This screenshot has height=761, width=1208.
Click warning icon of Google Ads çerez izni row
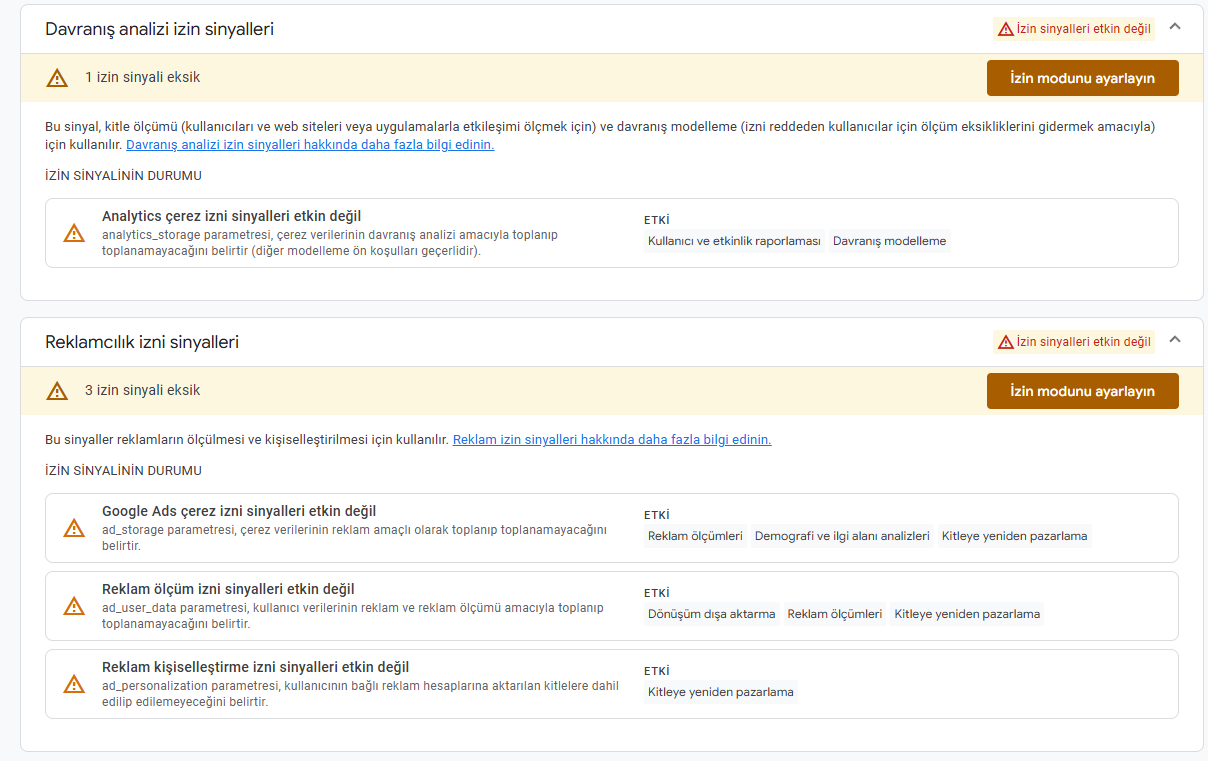(74, 528)
